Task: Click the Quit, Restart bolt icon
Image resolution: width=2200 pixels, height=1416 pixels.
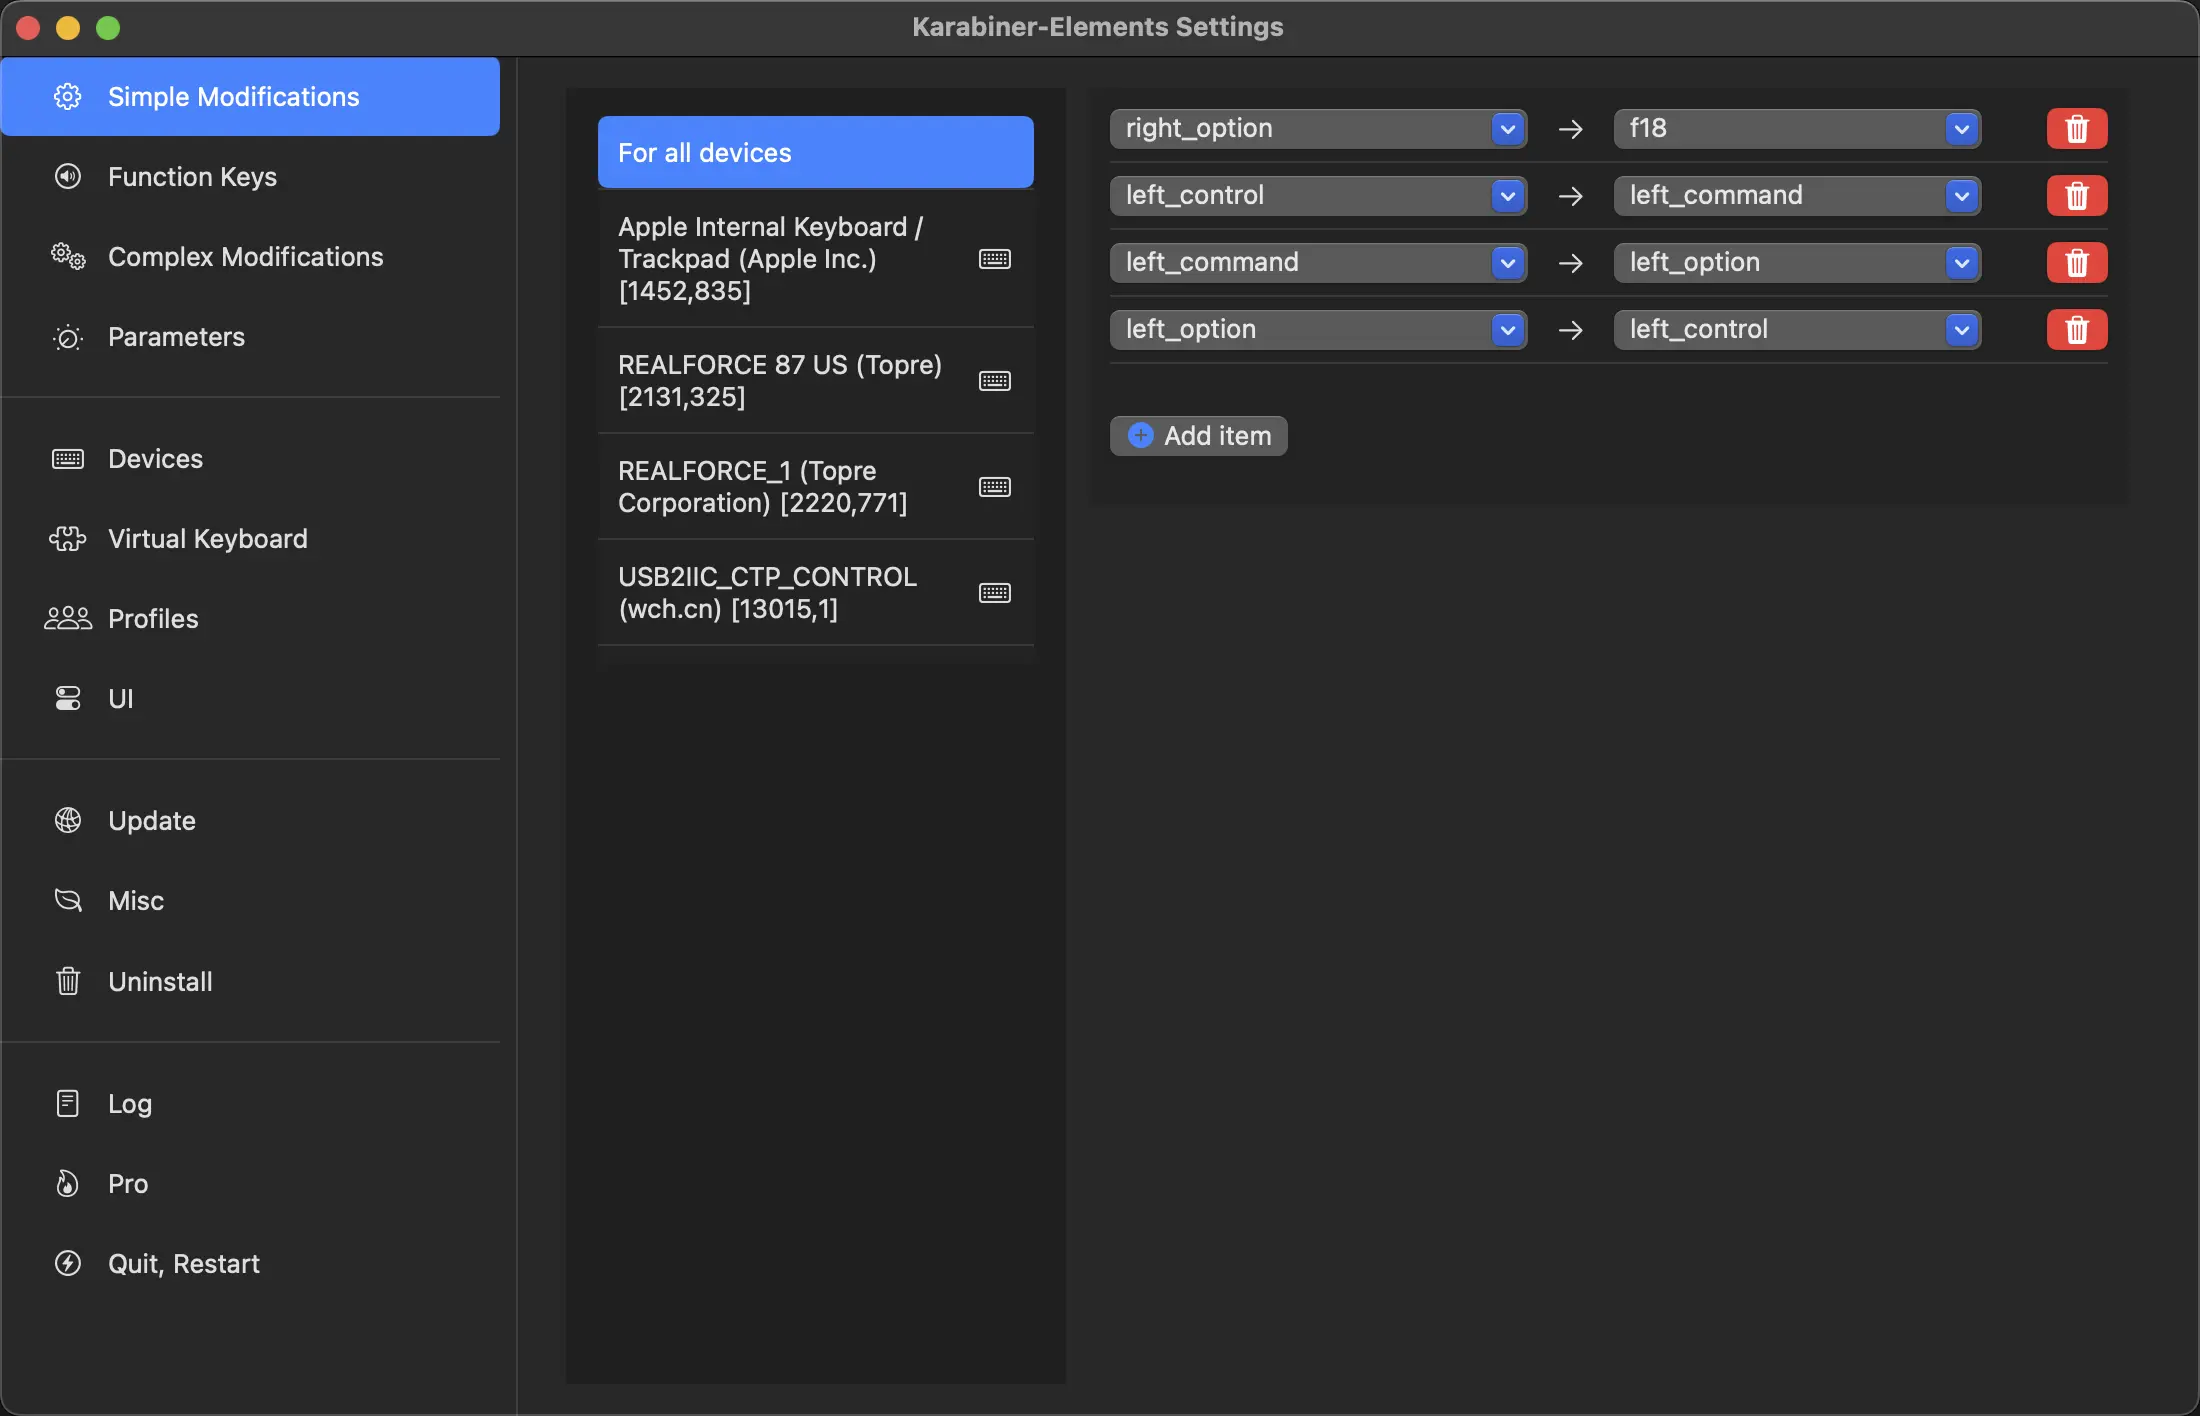Action: (68, 1263)
